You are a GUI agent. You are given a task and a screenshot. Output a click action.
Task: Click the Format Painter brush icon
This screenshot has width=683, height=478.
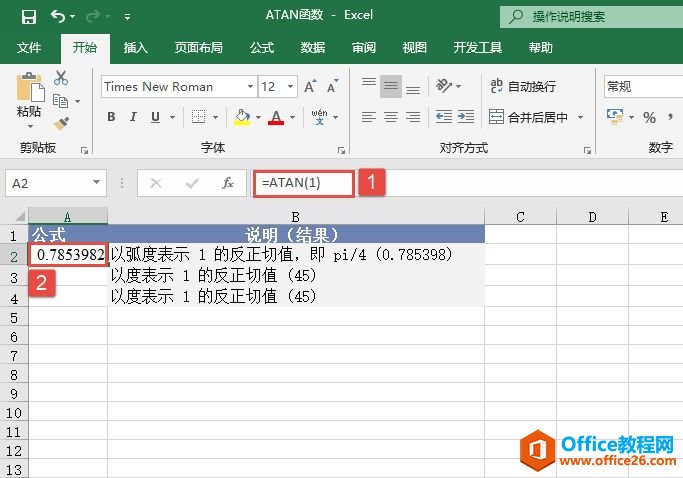coord(61,124)
